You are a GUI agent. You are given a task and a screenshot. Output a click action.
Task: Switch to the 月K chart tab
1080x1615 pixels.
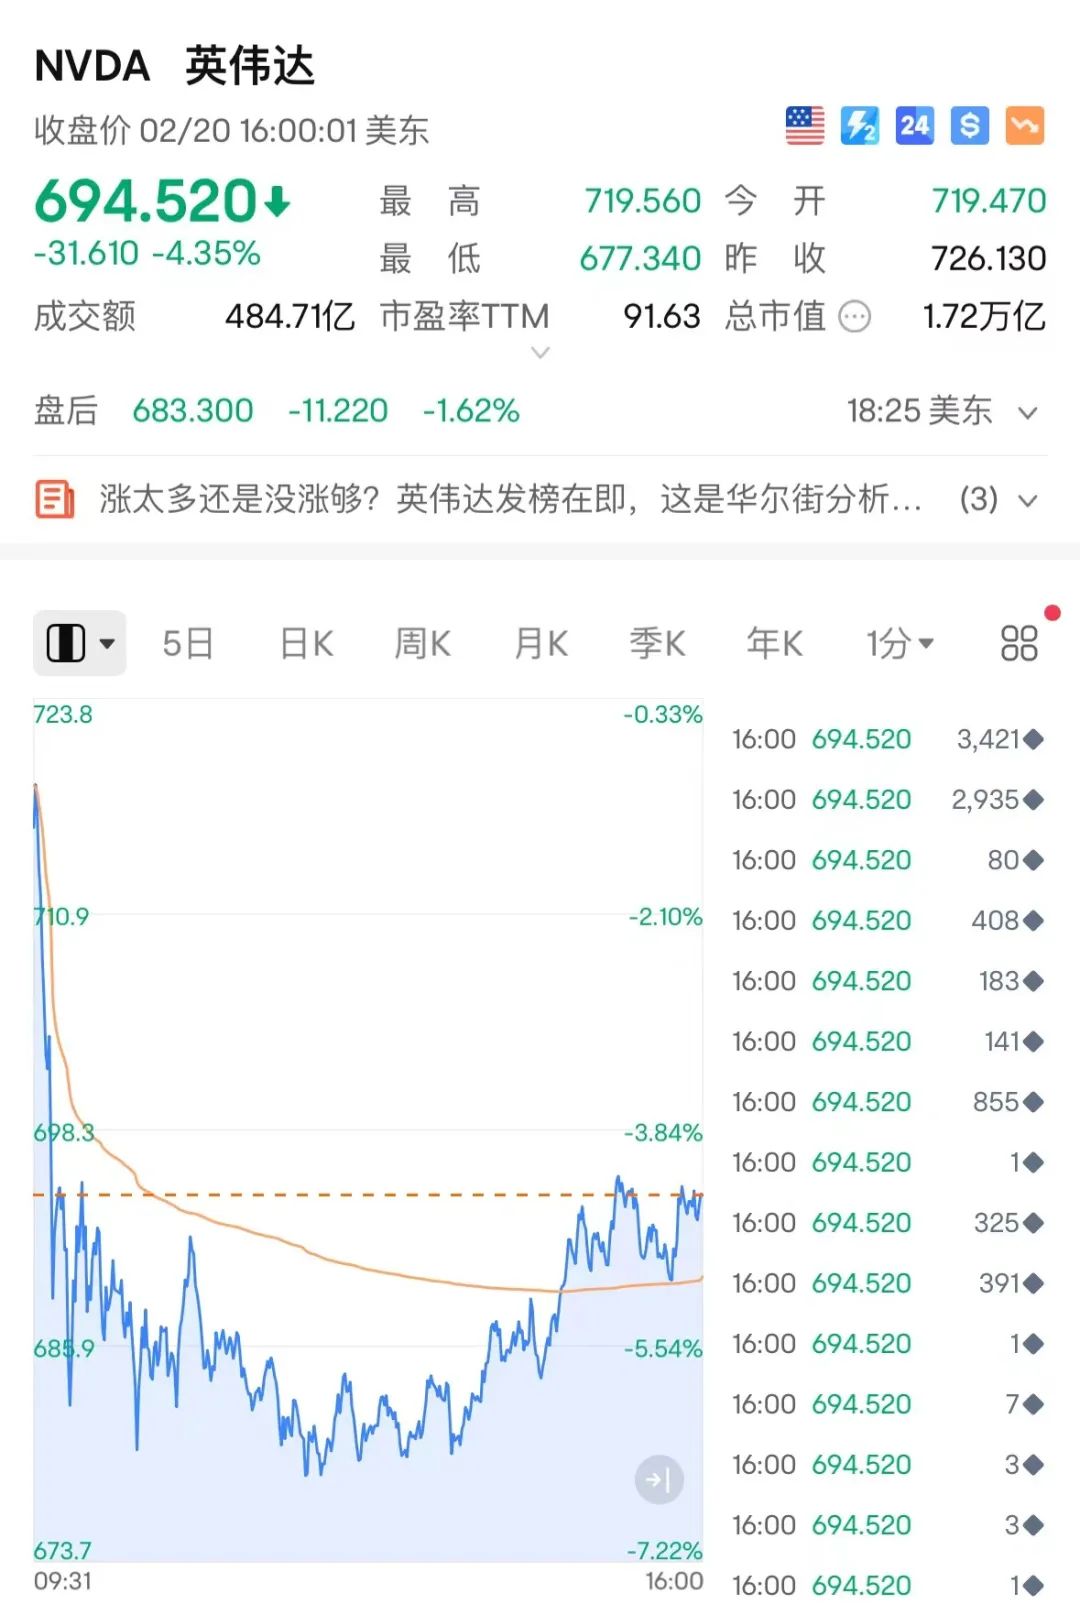pyautogui.click(x=540, y=643)
